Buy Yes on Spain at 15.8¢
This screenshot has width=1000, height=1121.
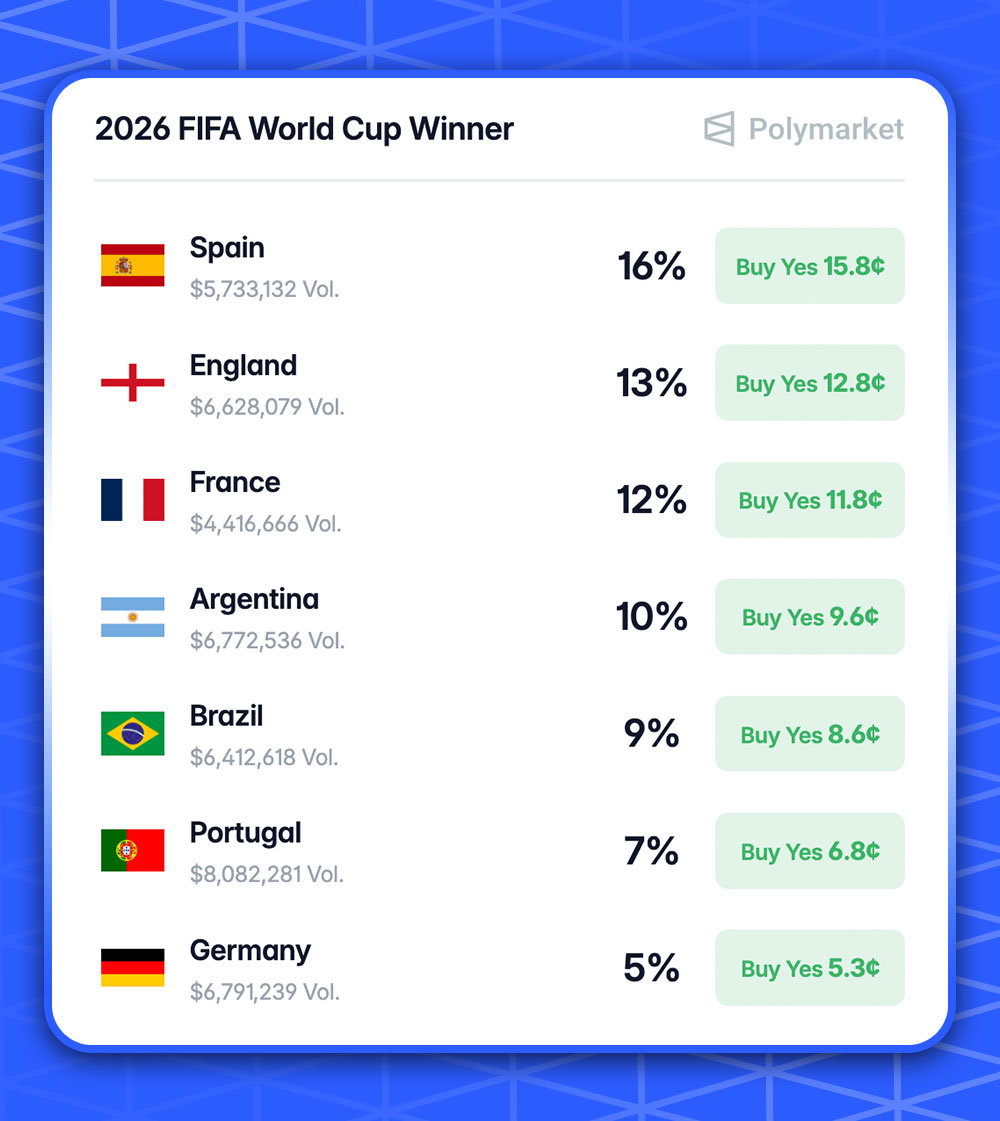click(x=809, y=266)
